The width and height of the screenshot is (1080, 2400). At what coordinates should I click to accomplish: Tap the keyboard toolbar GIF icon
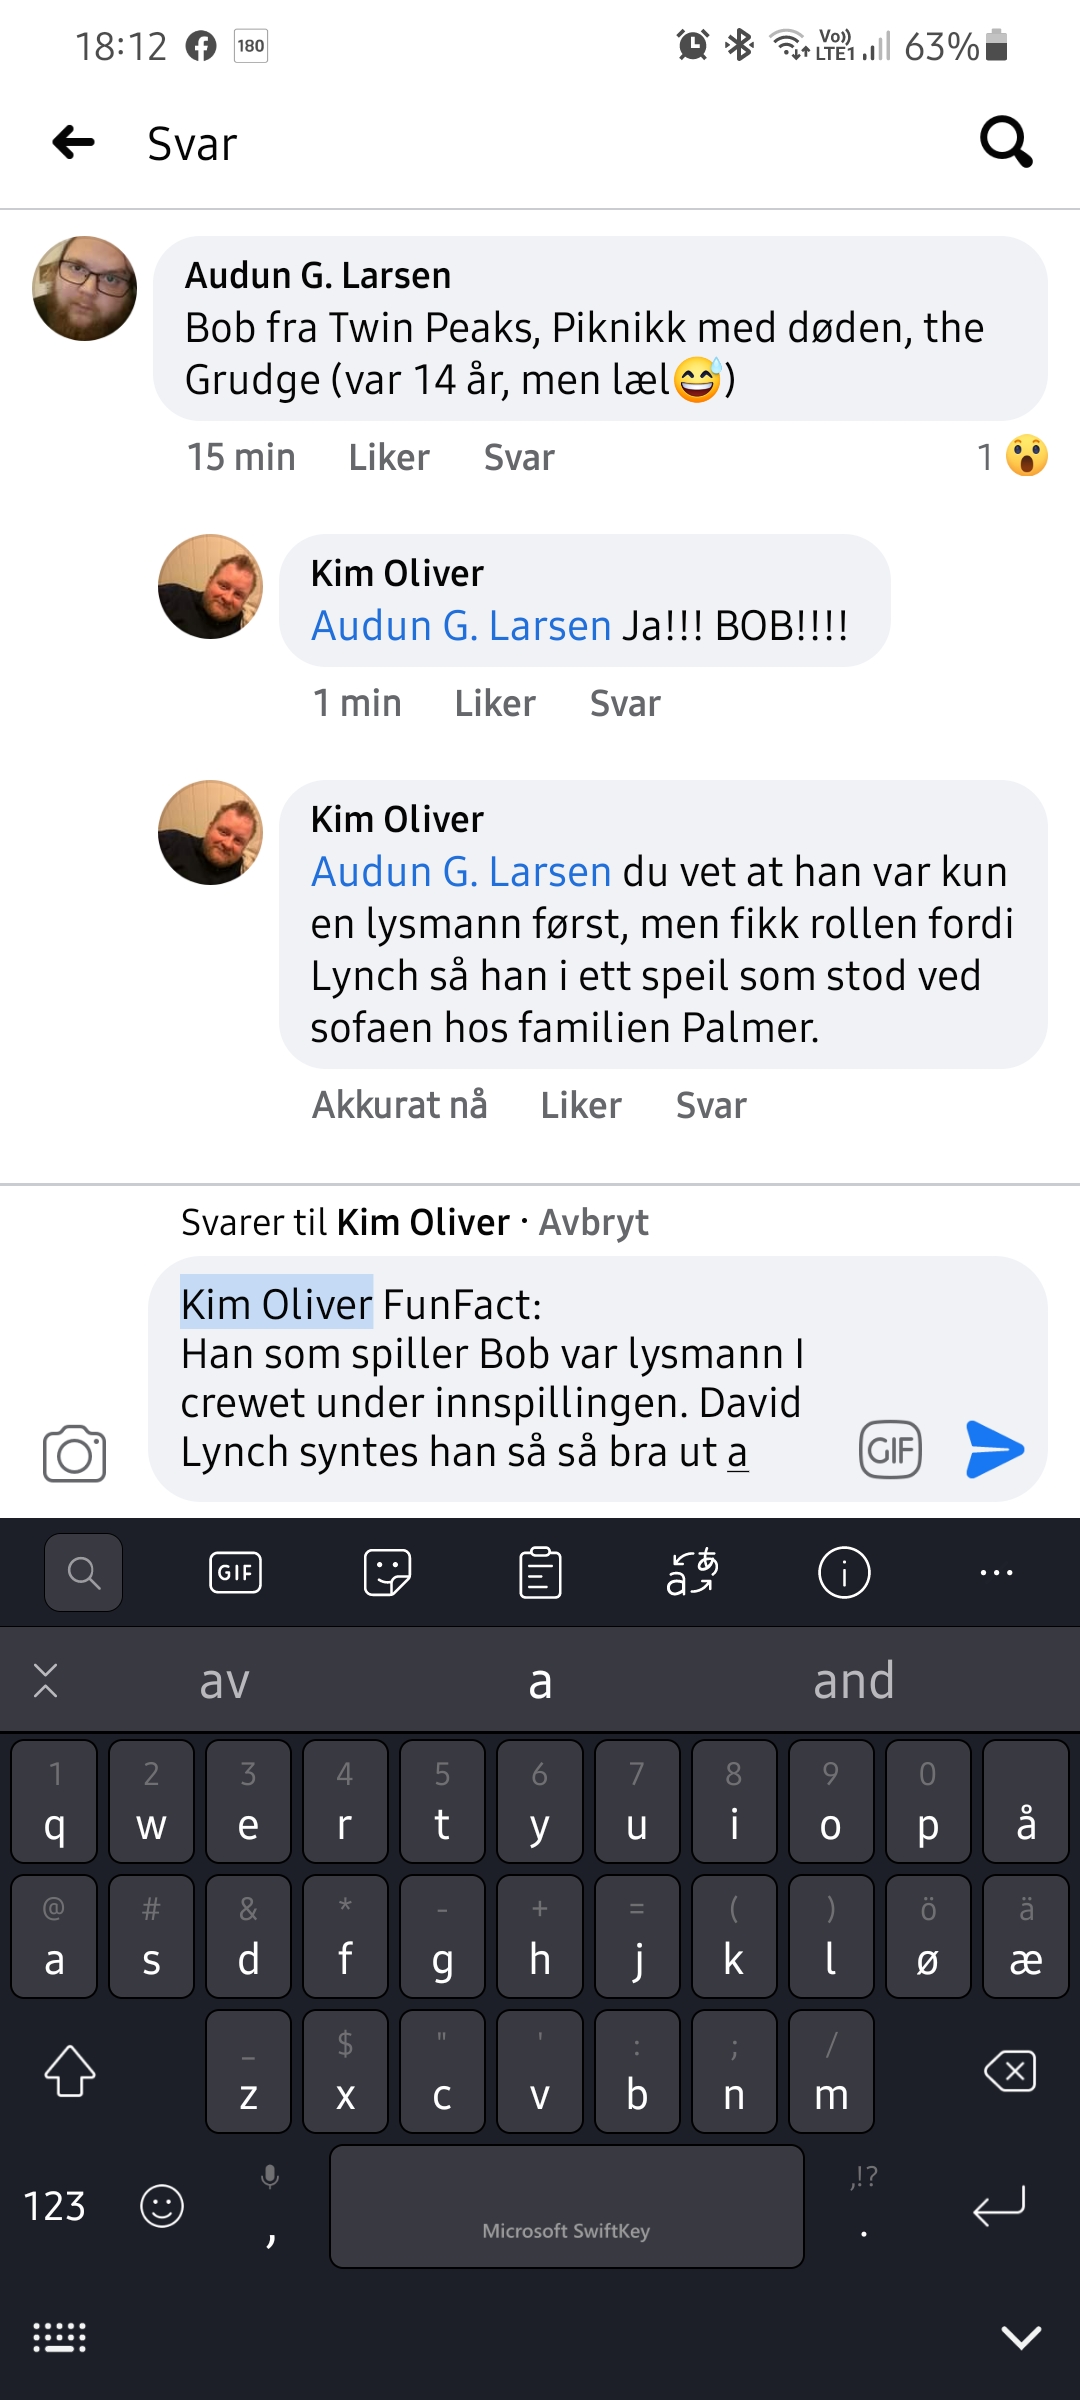point(235,1573)
